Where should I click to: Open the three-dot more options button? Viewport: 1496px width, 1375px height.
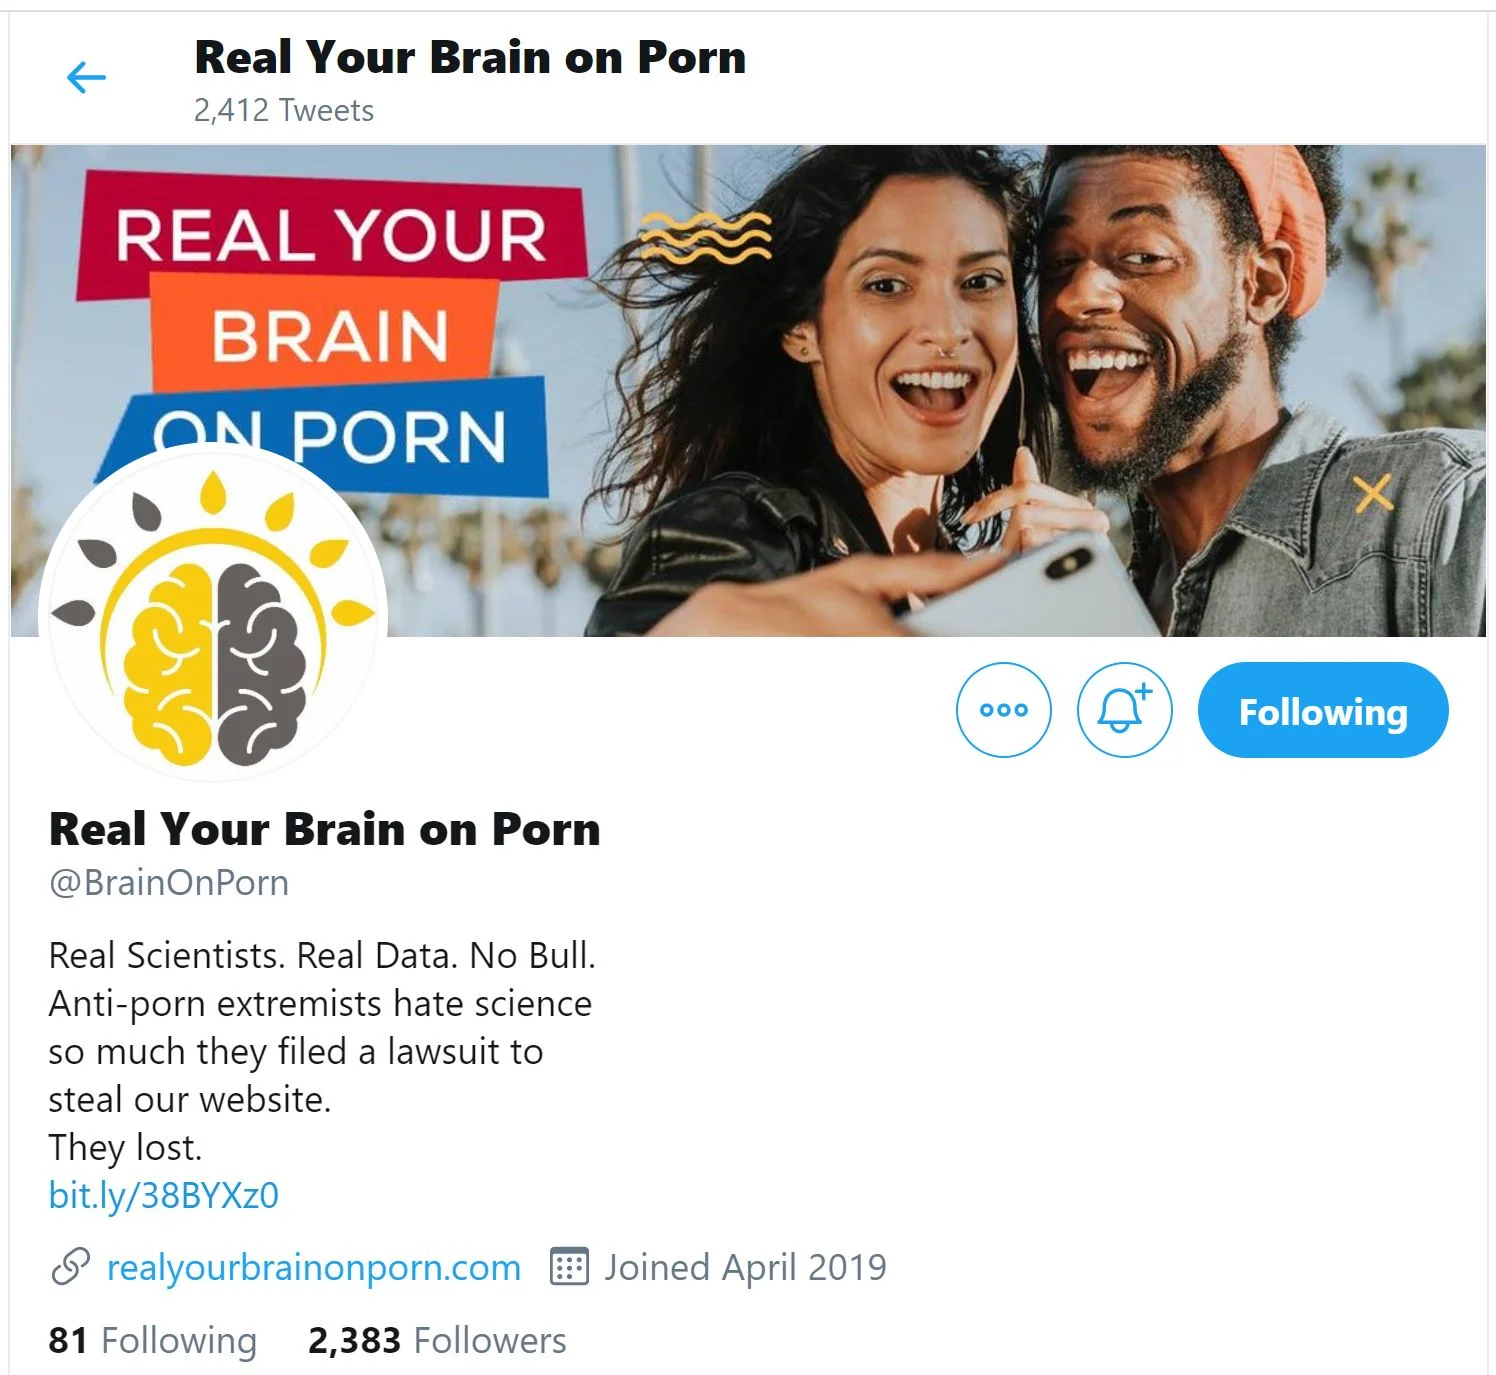click(x=1004, y=710)
